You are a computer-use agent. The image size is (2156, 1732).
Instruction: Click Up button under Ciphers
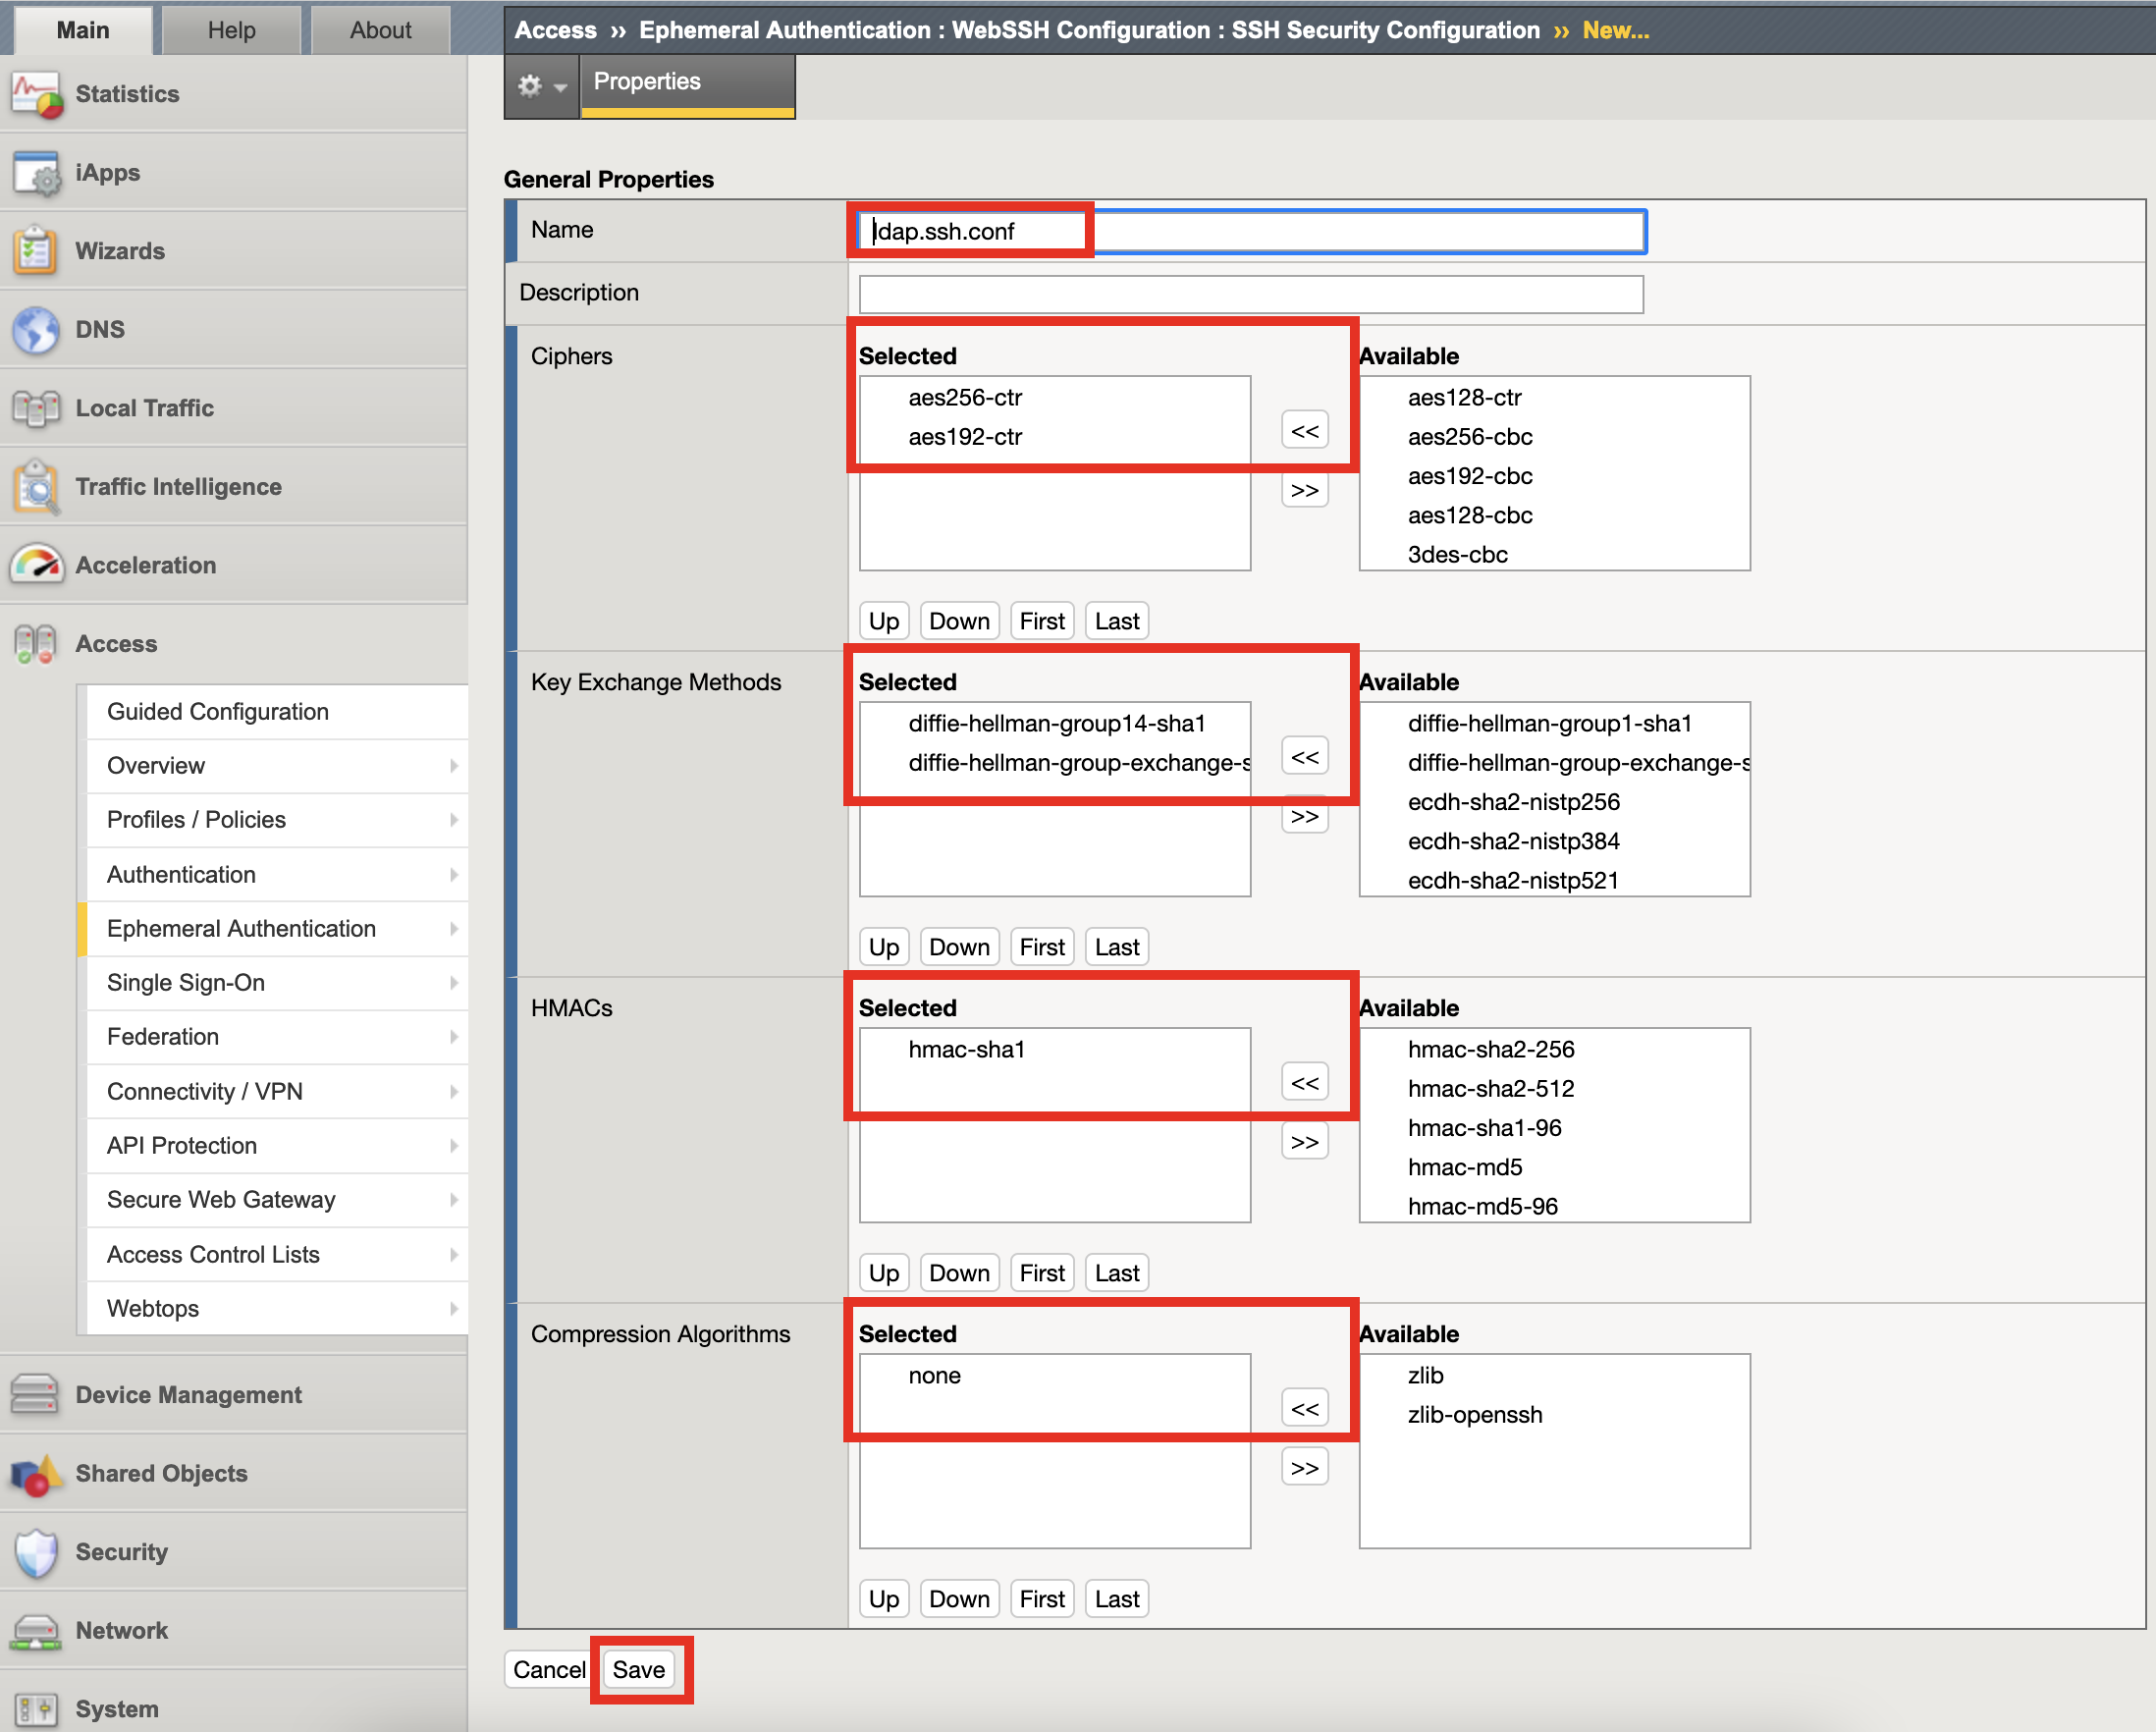(884, 621)
